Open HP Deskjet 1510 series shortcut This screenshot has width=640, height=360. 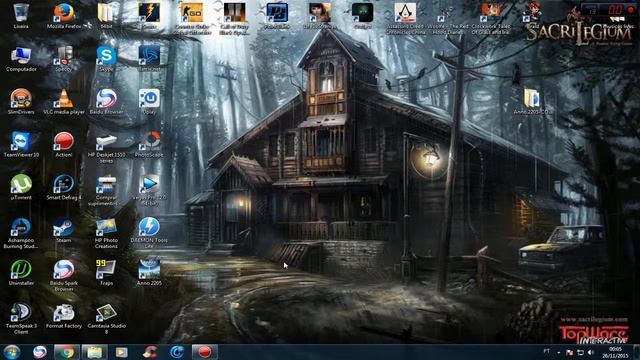coord(106,148)
